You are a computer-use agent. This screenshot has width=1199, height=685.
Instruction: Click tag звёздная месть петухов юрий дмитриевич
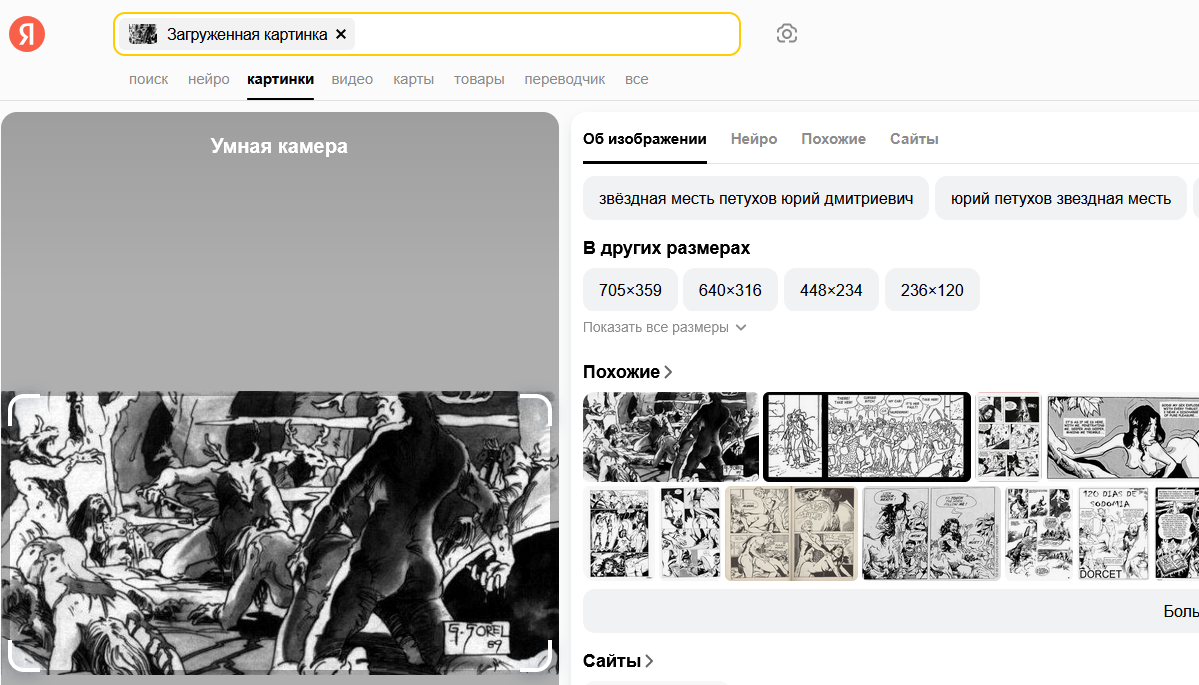pyautogui.click(x=756, y=199)
